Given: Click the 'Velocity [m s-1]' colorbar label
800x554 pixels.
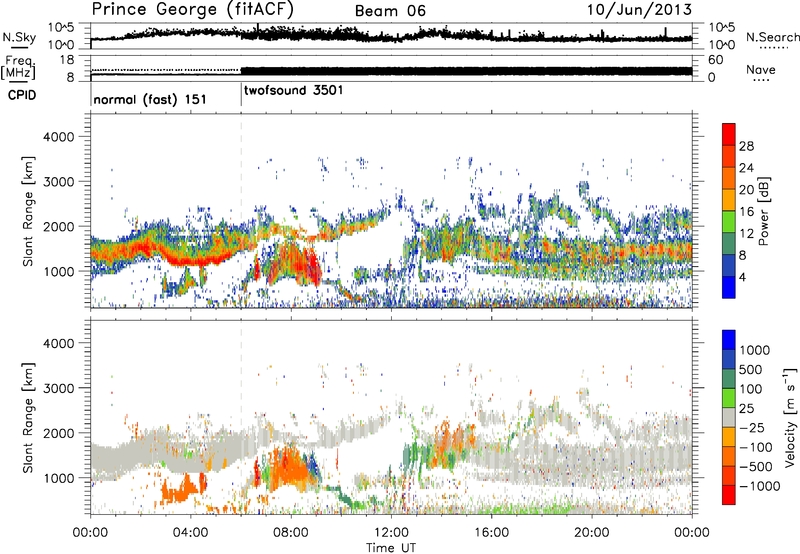Looking at the screenshot, I should 790,417.
